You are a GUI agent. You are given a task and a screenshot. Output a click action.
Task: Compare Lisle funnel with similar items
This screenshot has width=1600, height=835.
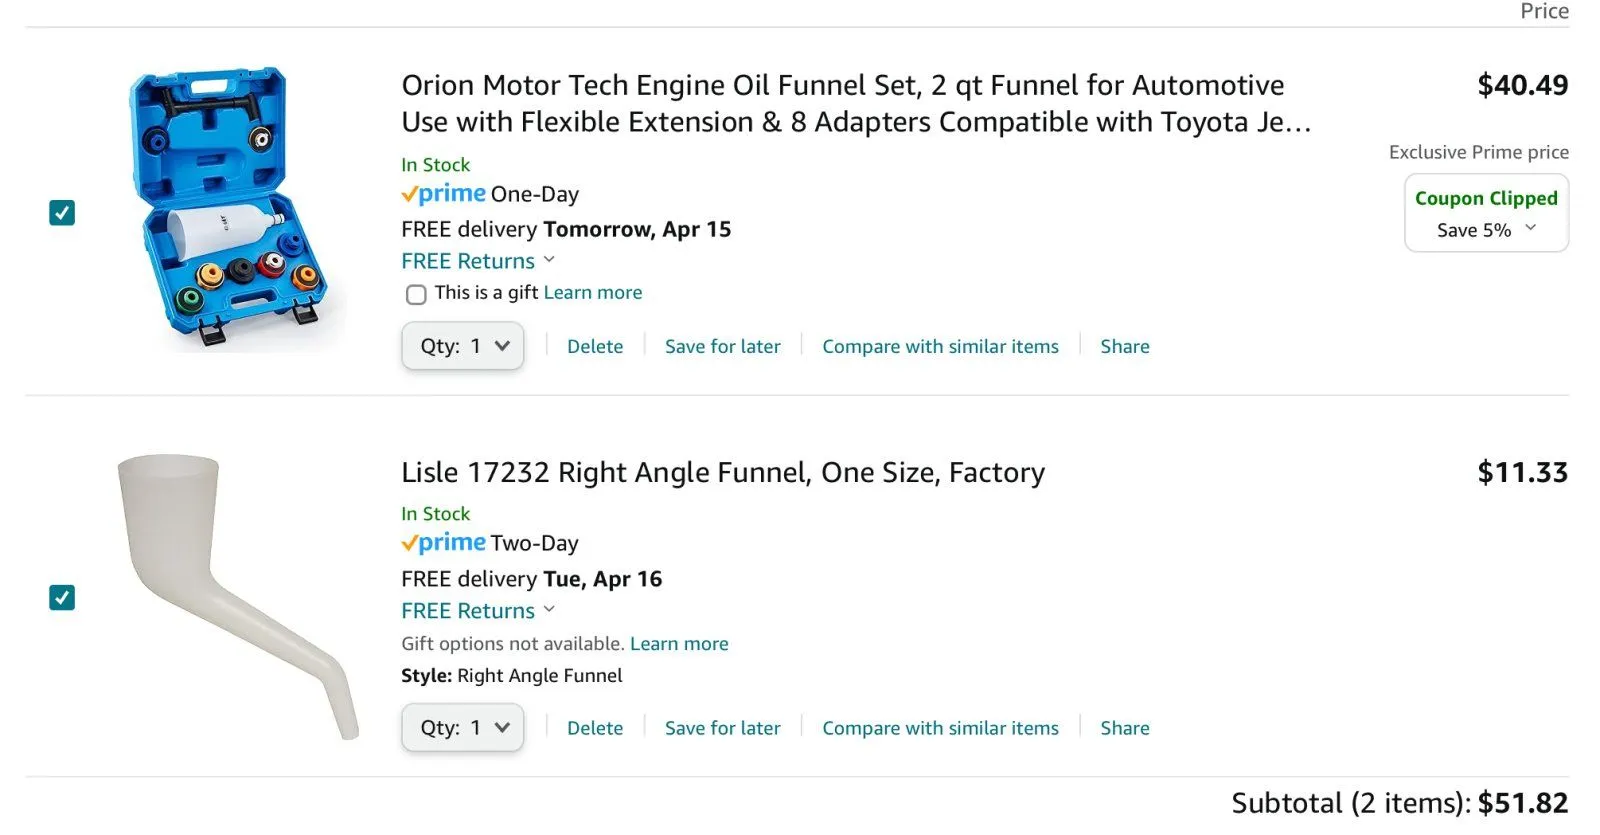click(x=940, y=728)
